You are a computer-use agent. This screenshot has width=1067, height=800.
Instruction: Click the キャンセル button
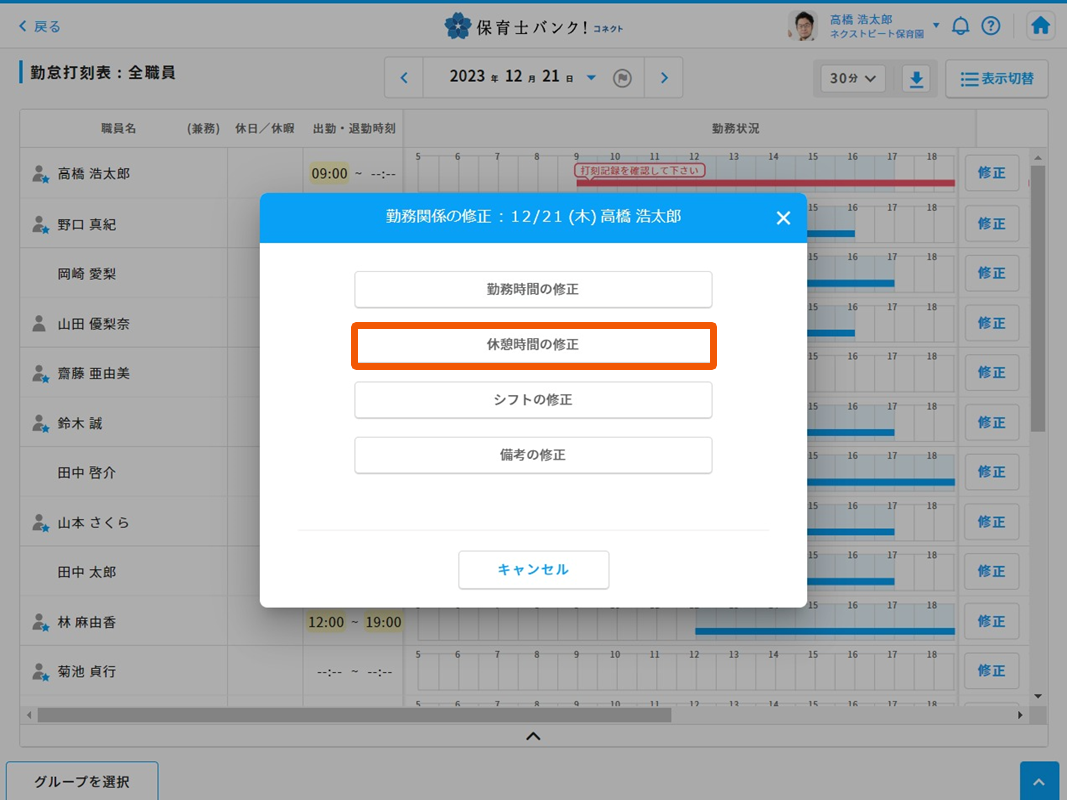tap(533, 570)
